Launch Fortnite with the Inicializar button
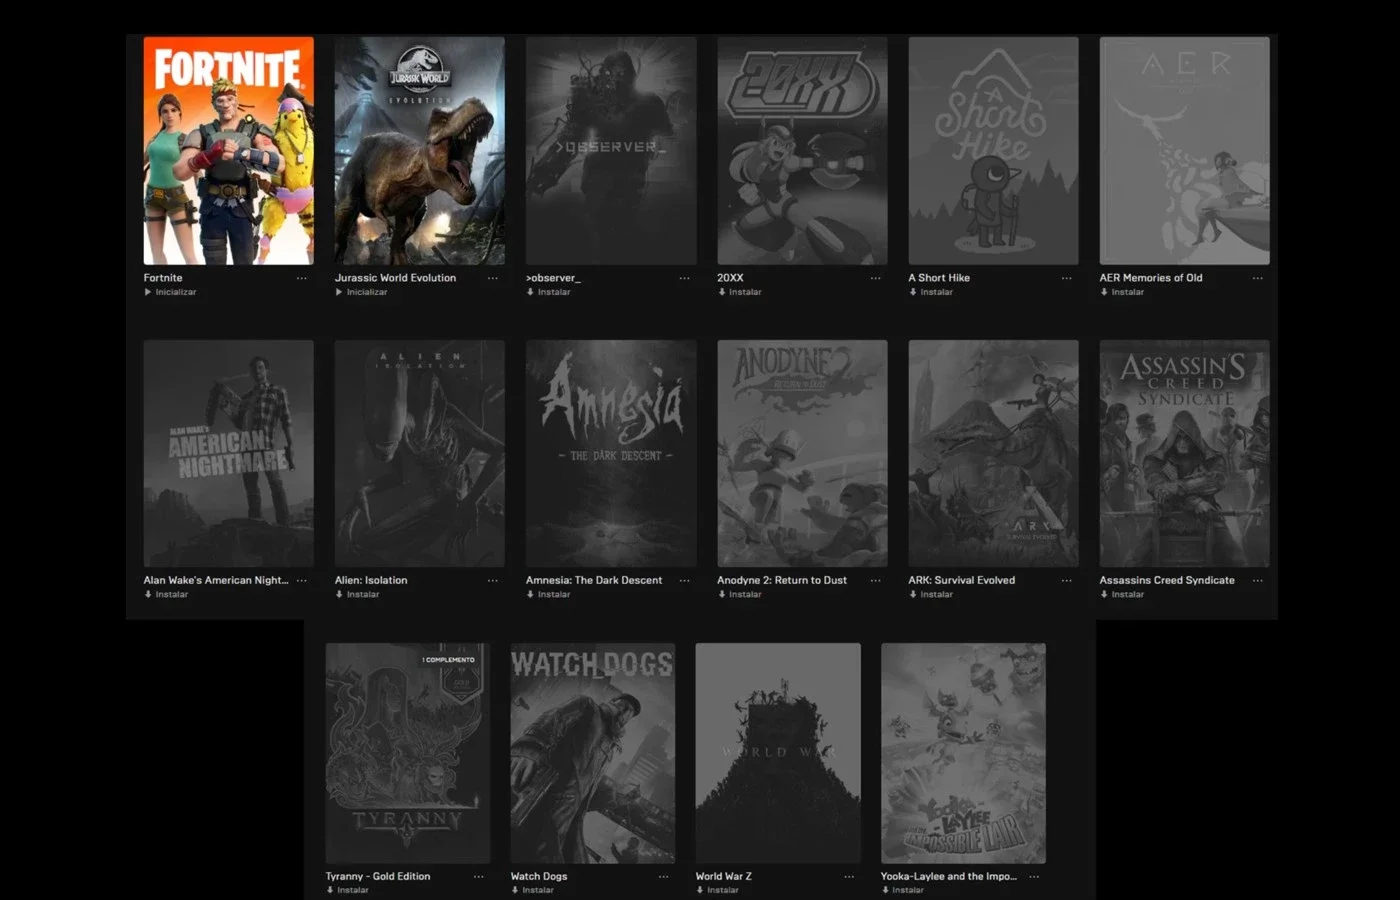Viewport: 1400px width, 900px height. 170,292
